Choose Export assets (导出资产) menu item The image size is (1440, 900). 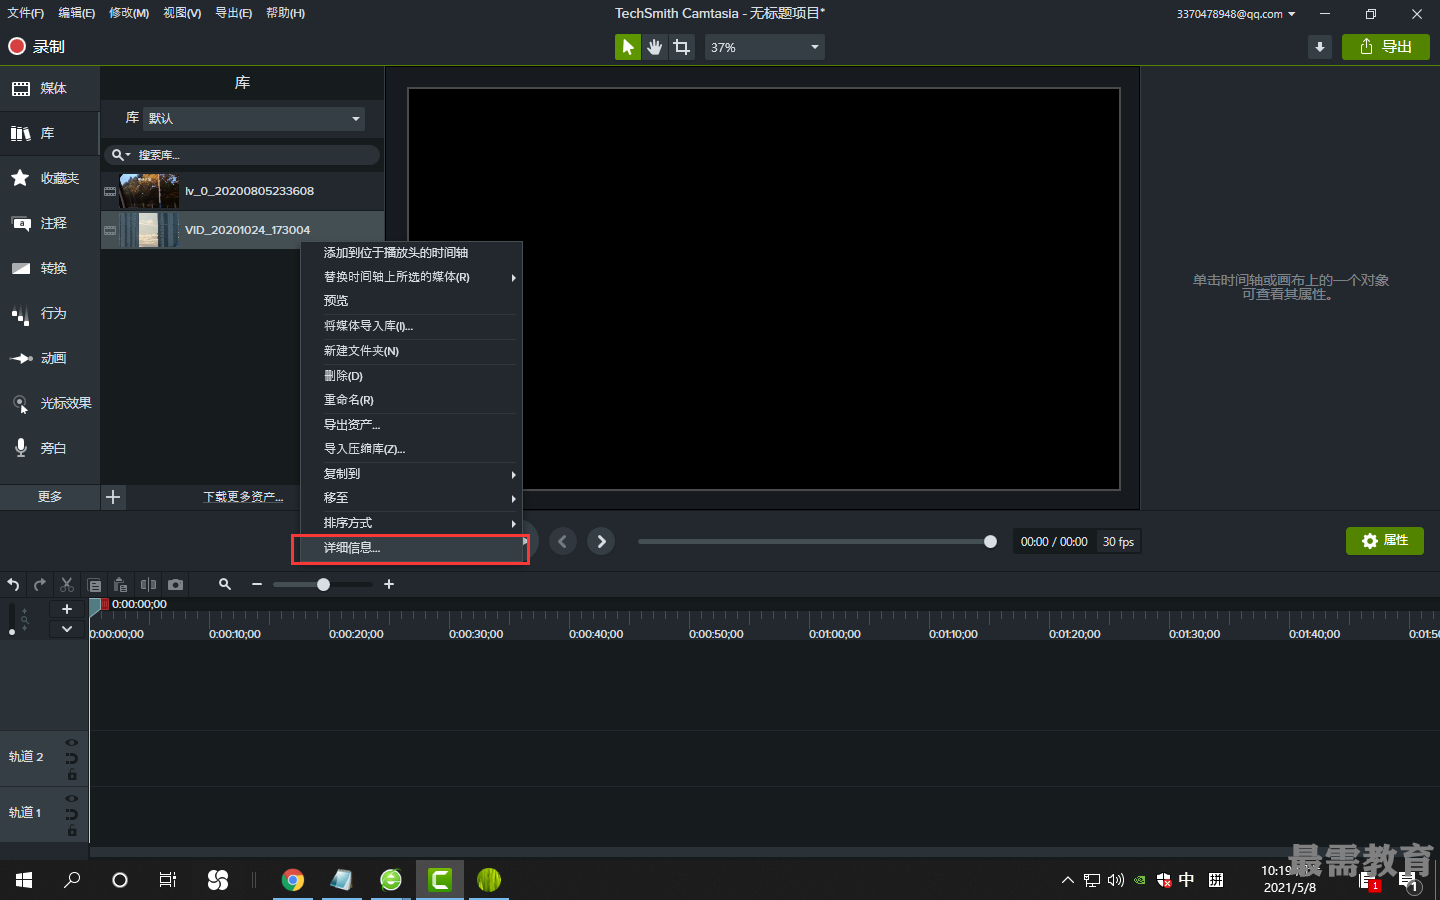point(411,425)
